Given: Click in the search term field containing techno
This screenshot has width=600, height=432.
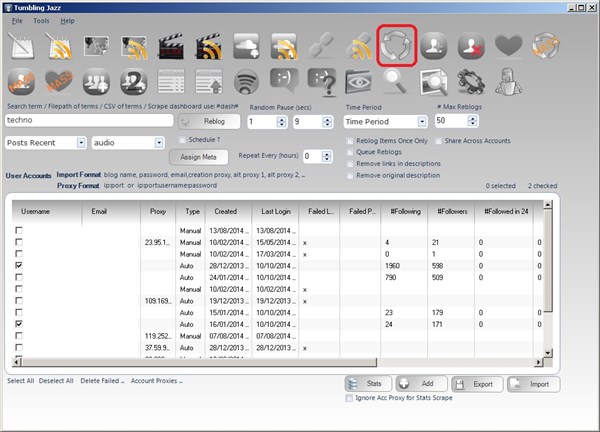Looking at the screenshot, I should [x=89, y=120].
